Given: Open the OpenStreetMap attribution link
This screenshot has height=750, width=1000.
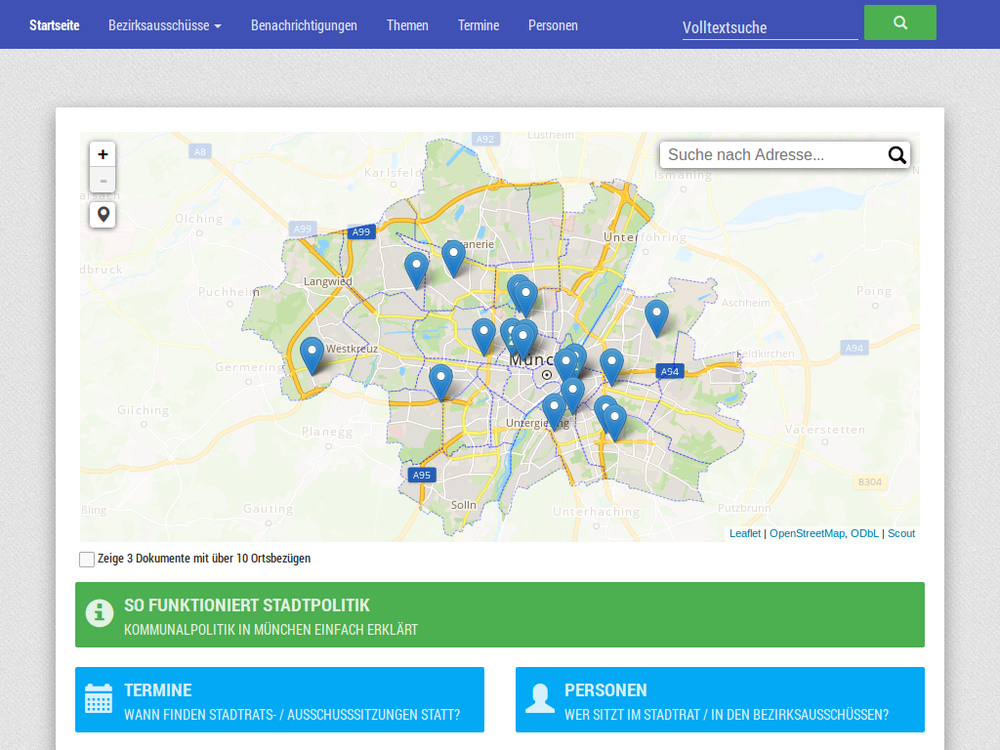Looking at the screenshot, I should point(807,533).
